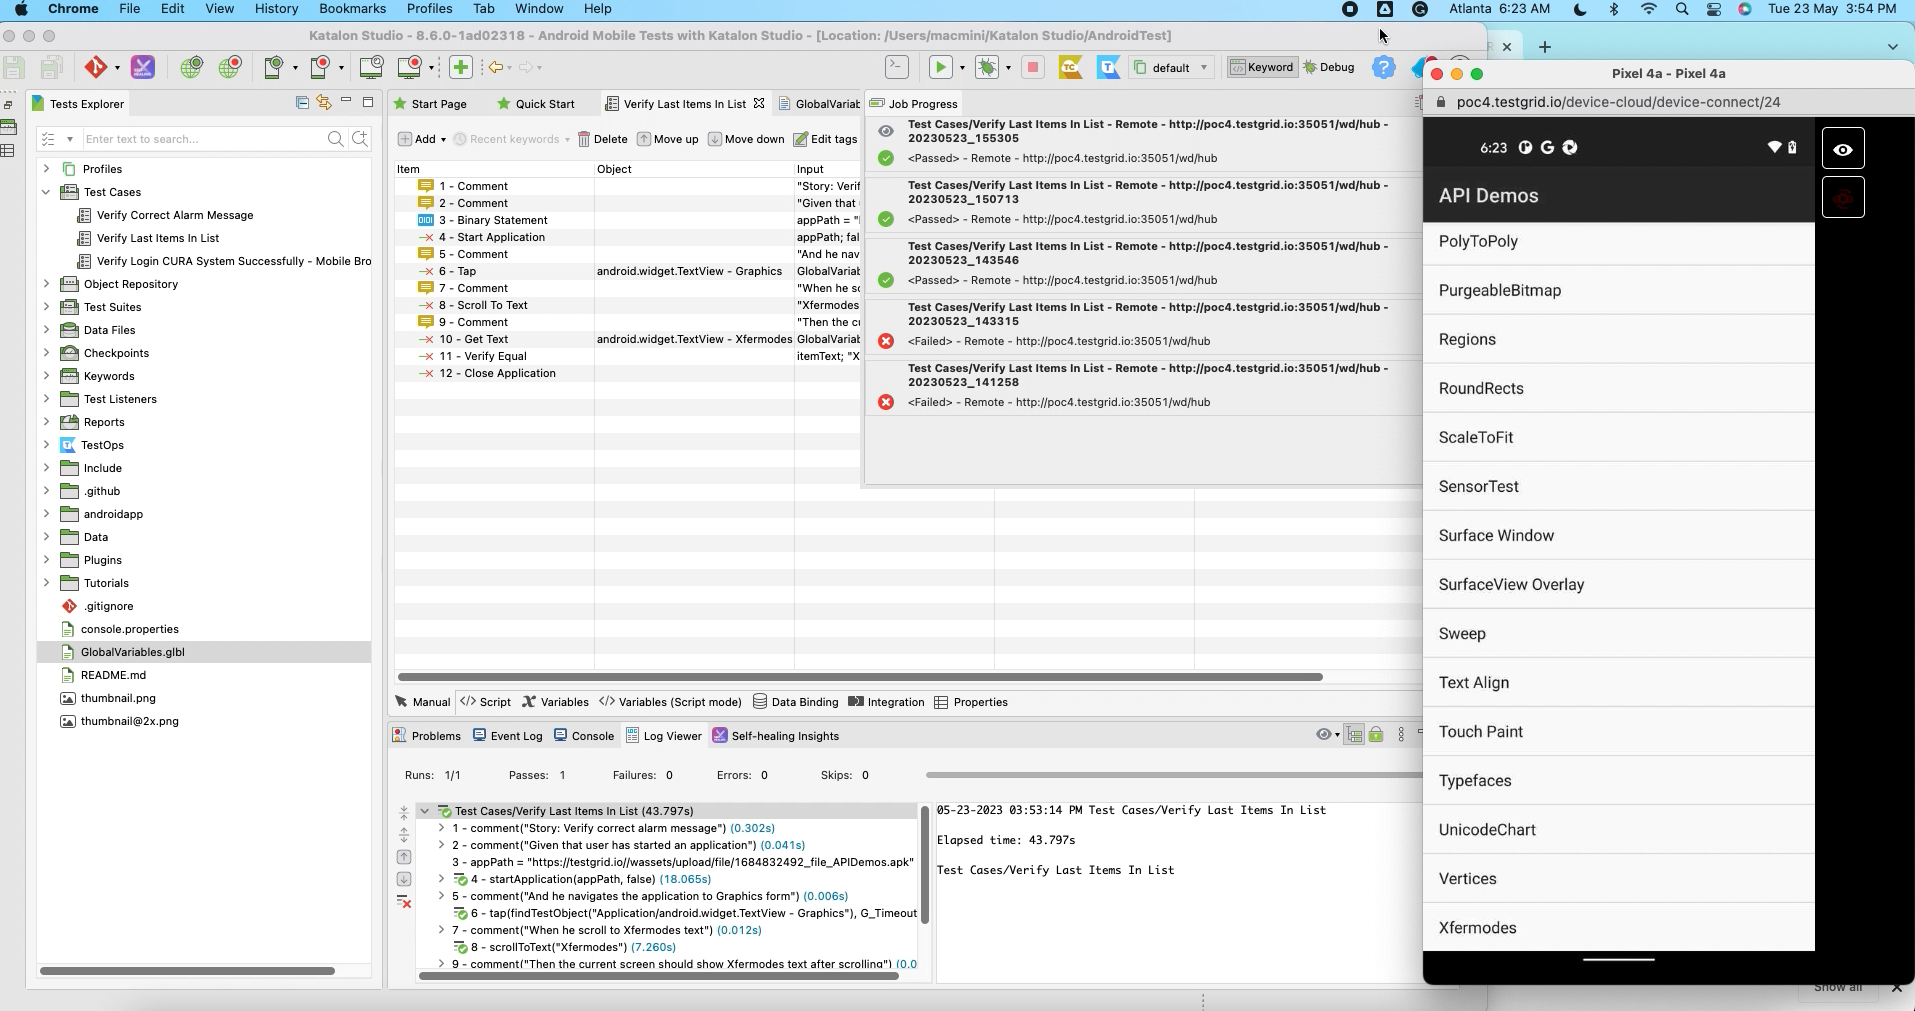Click the Spy Web globe icon

(191, 67)
